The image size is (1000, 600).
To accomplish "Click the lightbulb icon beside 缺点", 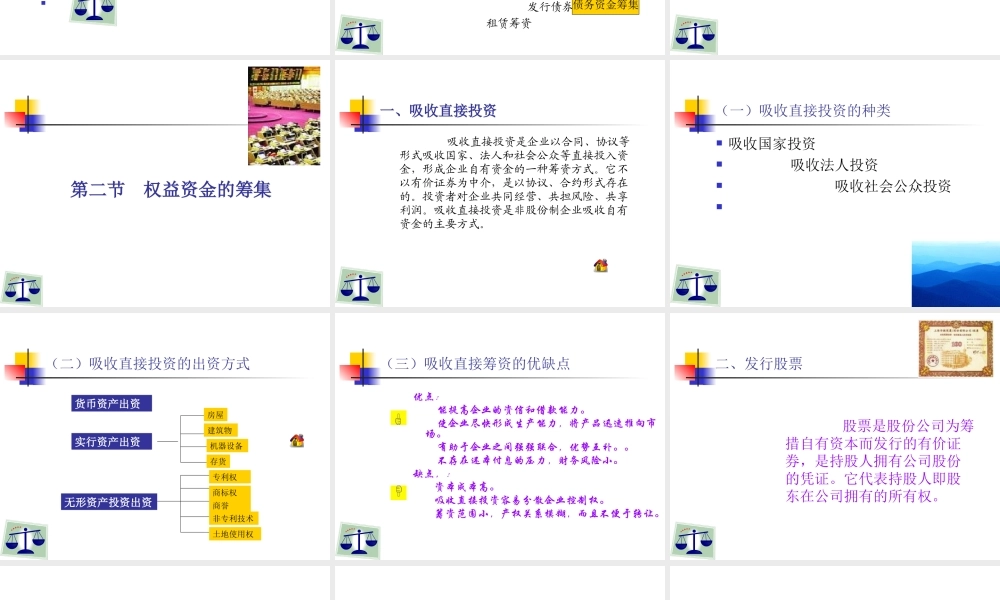I will (x=398, y=491).
